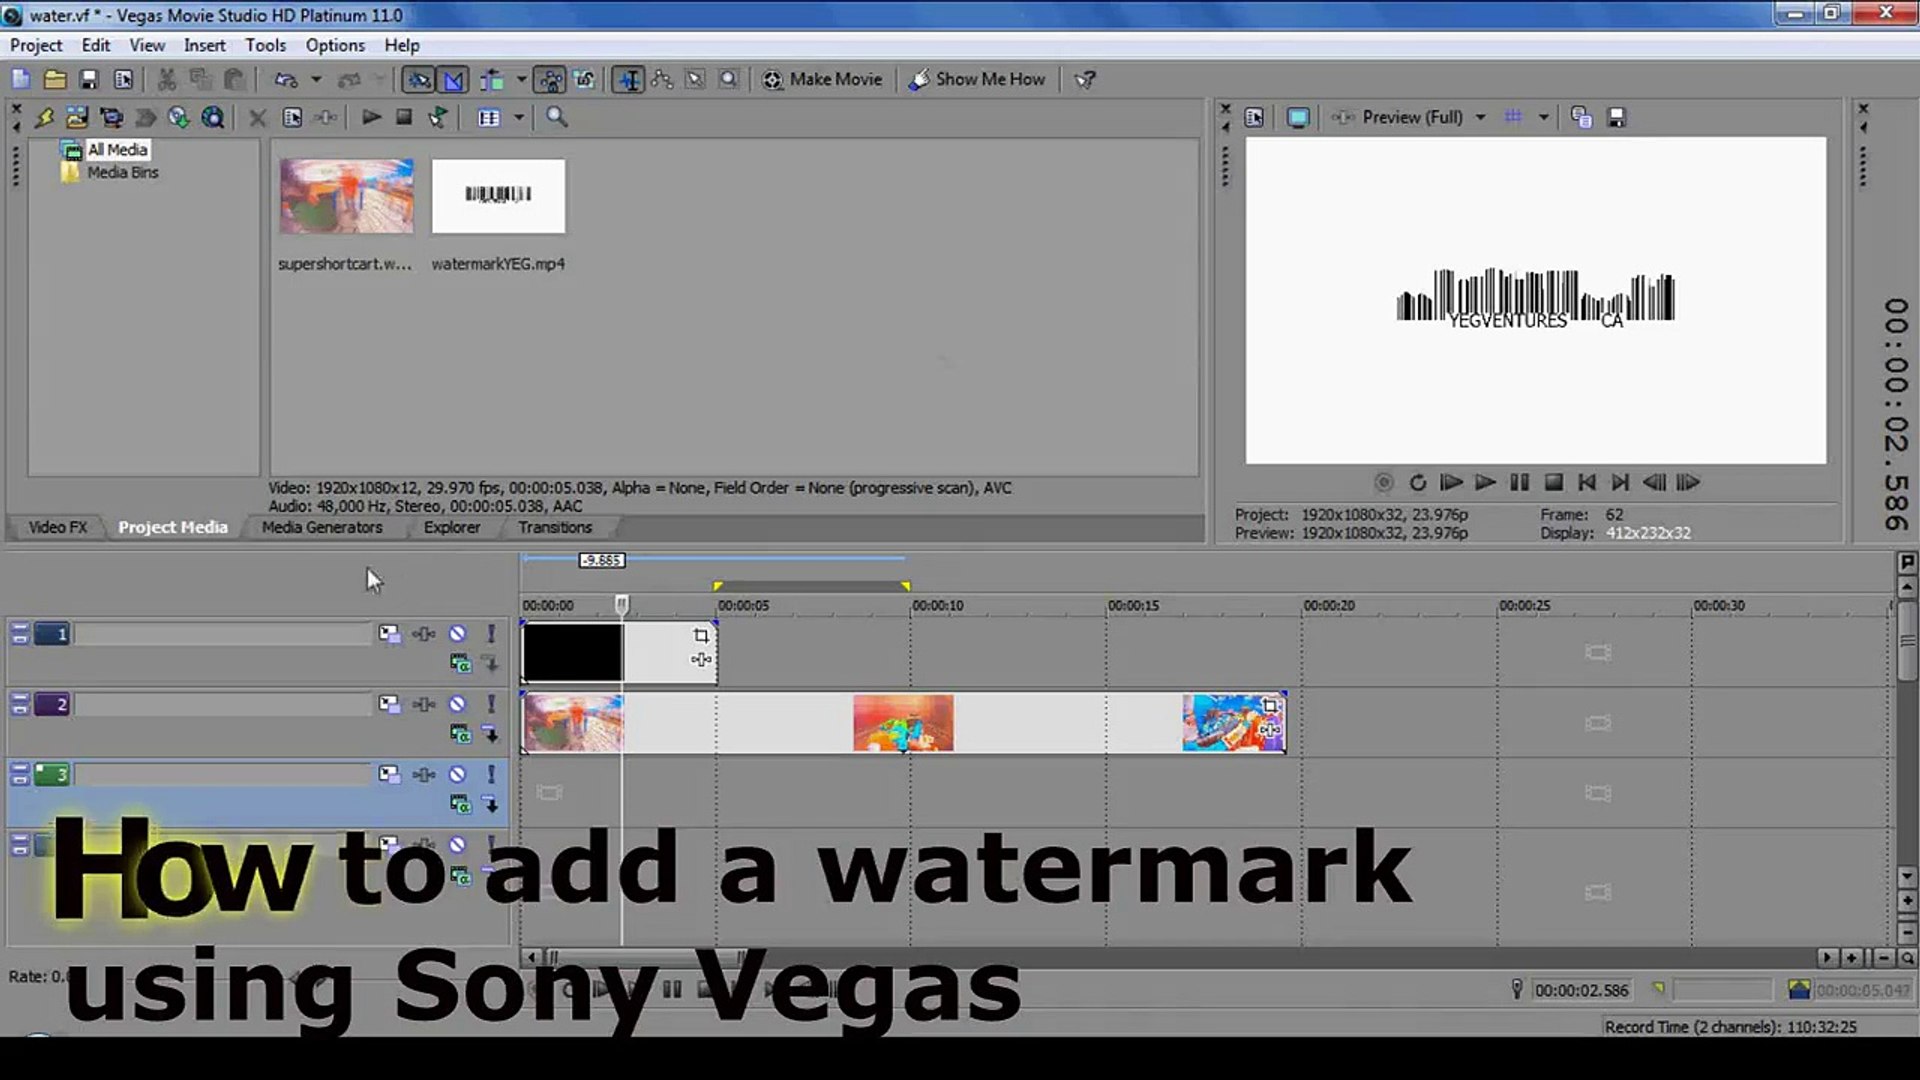
Task: Select the Normal Edit tool
Action: point(629,79)
